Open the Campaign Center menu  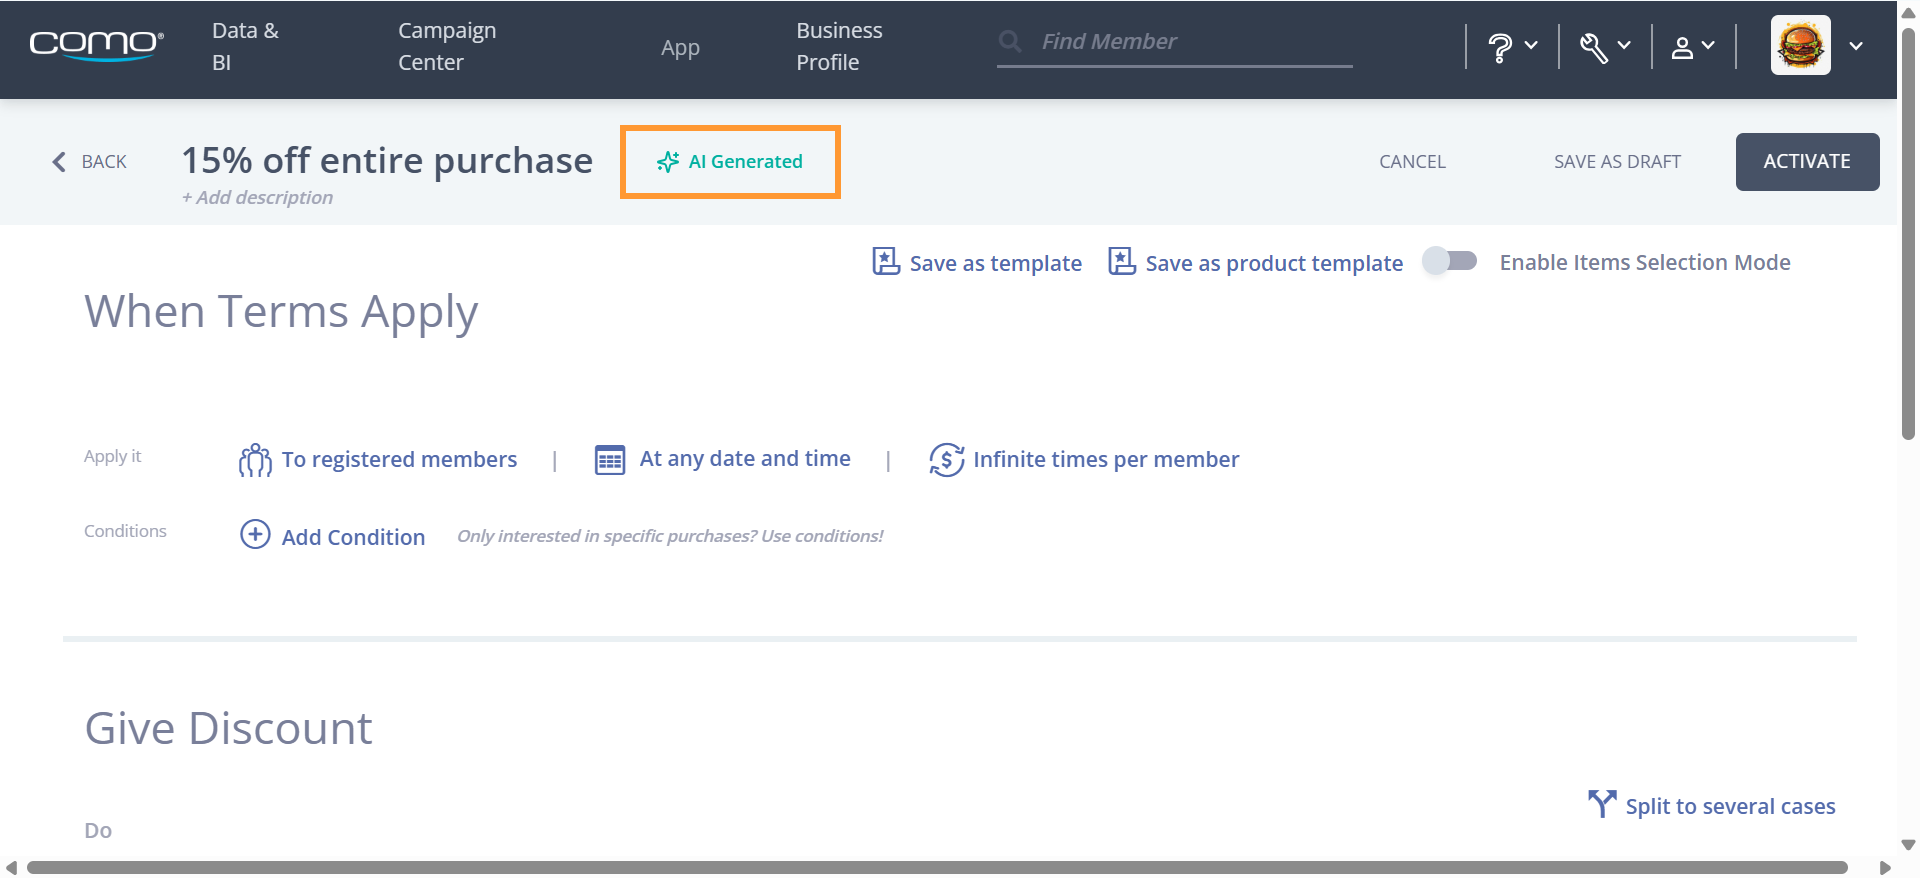click(447, 46)
